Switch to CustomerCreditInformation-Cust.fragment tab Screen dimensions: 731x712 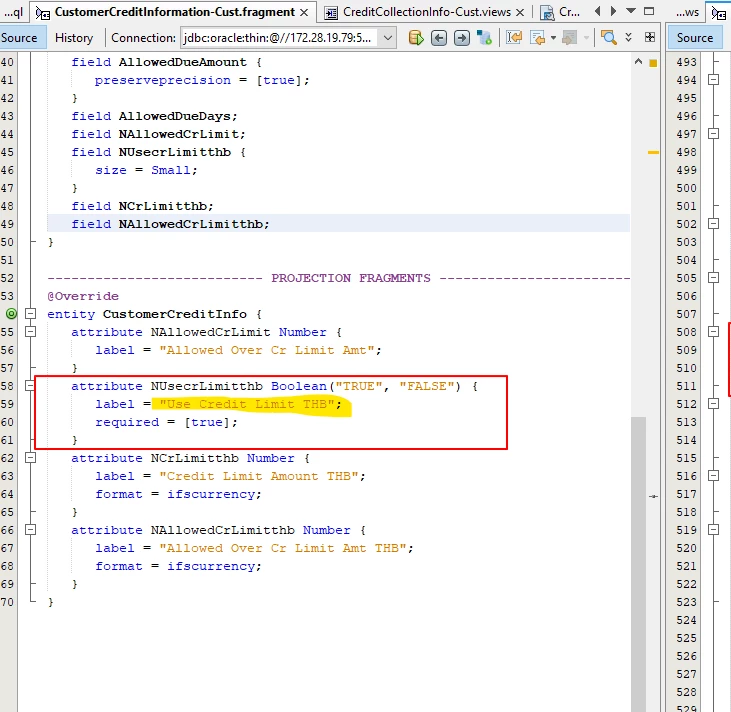(x=174, y=12)
